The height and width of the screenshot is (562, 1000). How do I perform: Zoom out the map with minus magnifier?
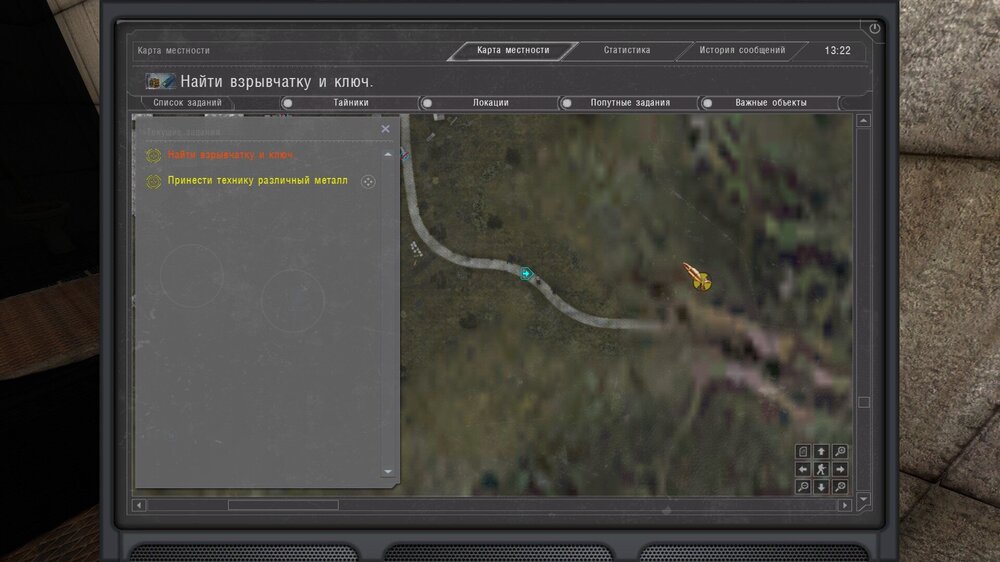pos(803,487)
